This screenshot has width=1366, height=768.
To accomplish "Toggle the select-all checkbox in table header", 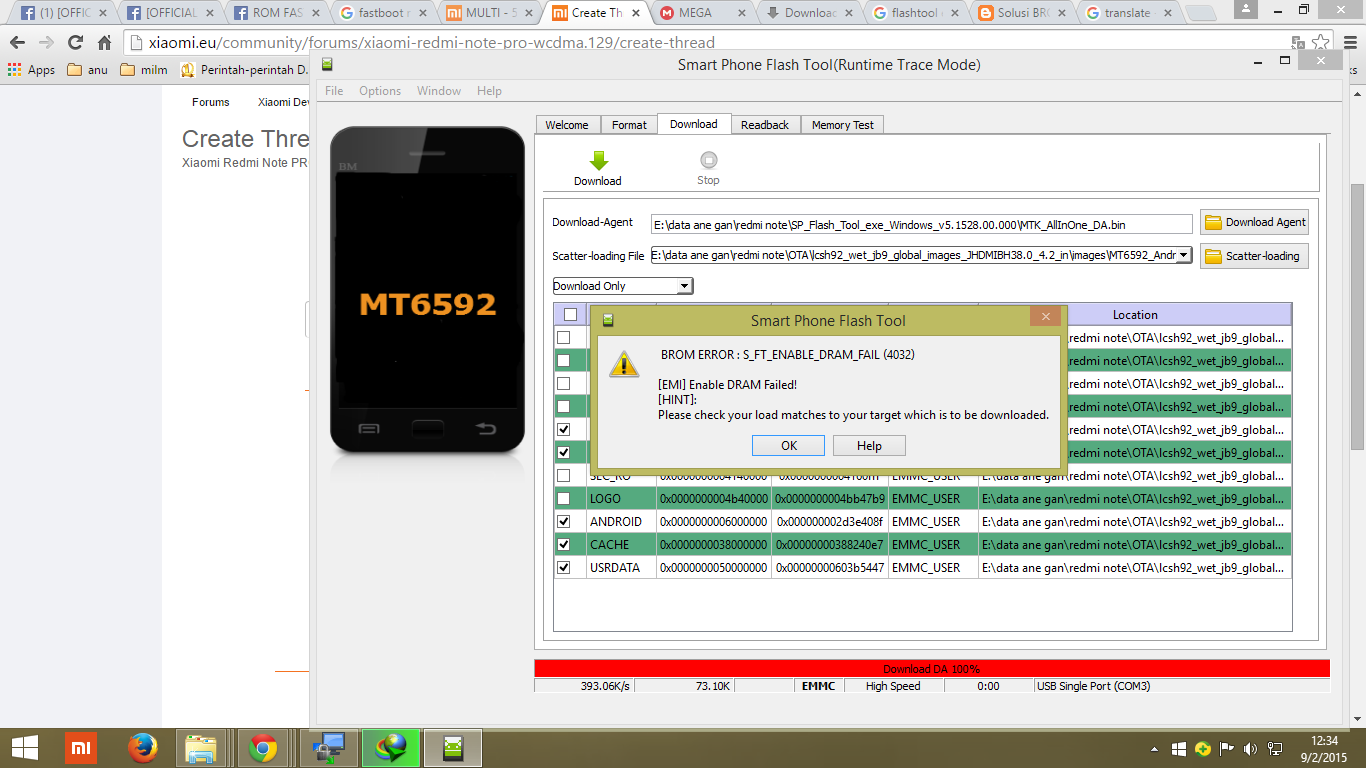I will pyautogui.click(x=570, y=314).
